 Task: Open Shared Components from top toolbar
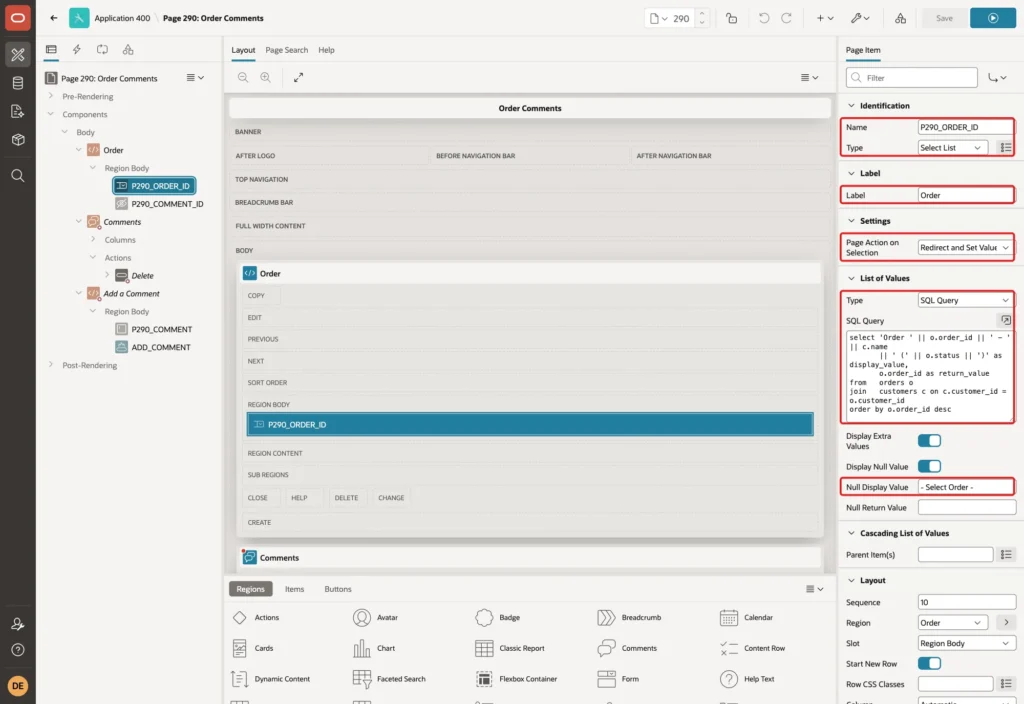[x=900, y=18]
